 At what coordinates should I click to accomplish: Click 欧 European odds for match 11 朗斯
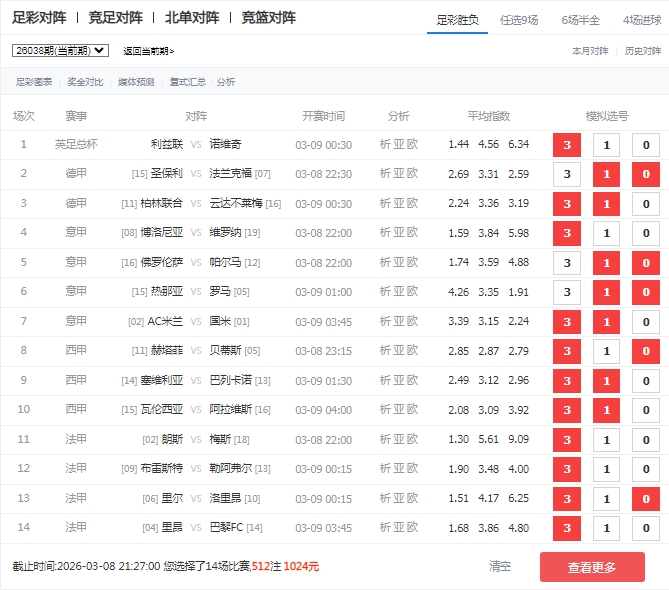tap(412, 440)
